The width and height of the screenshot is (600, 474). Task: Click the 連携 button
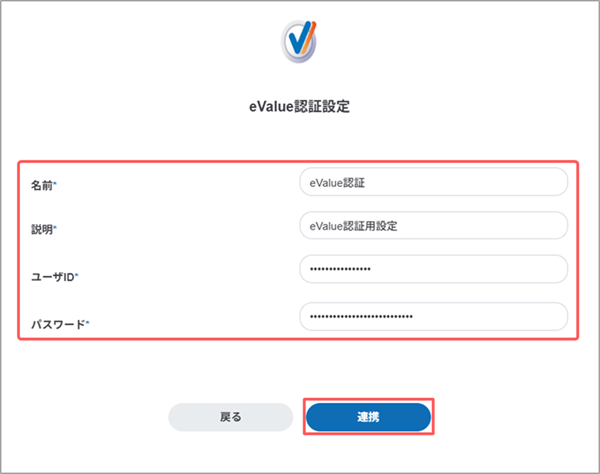pyautogui.click(x=368, y=417)
